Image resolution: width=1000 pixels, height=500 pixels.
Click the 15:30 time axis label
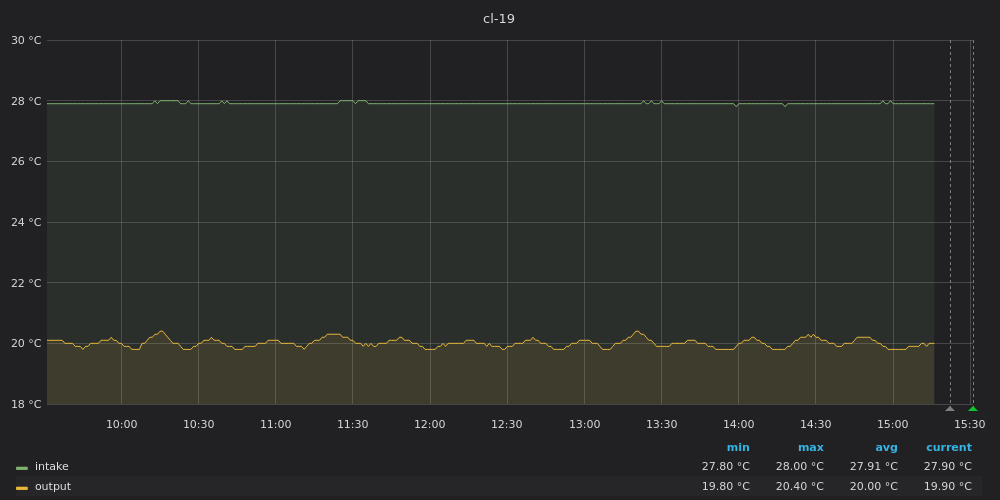(969, 425)
